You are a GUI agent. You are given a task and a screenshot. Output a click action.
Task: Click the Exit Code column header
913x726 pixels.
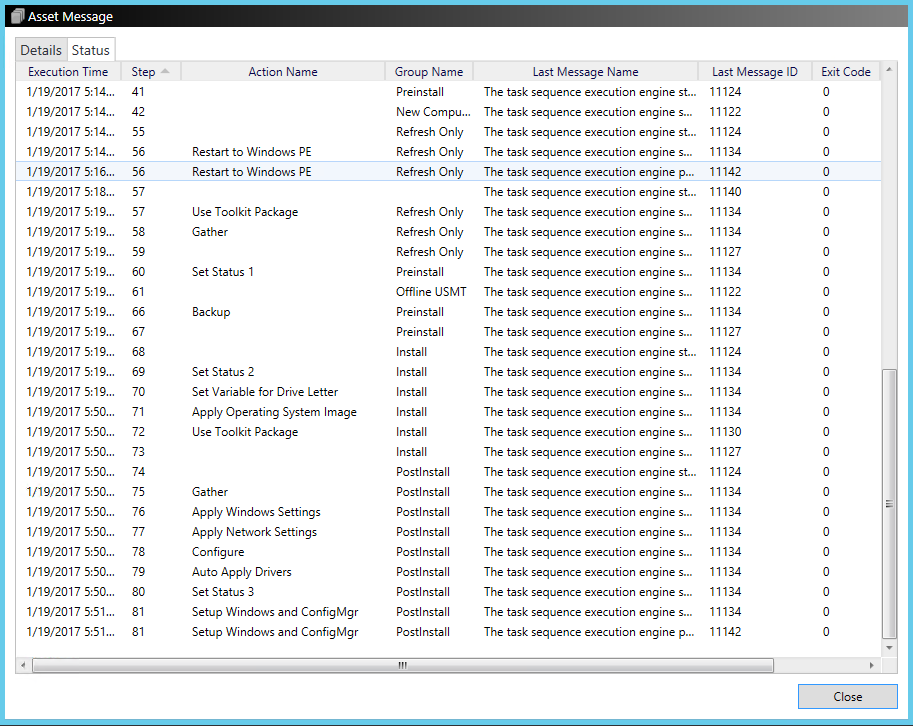[x=845, y=72]
